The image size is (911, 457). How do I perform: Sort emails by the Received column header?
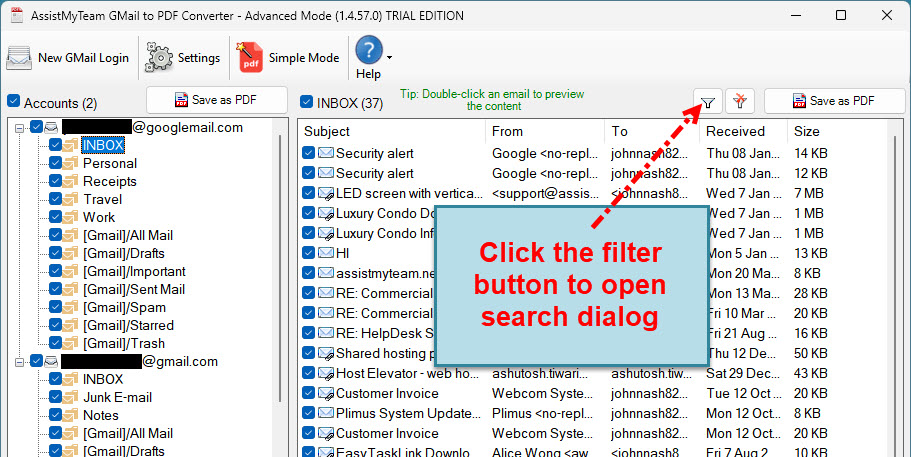[735, 131]
